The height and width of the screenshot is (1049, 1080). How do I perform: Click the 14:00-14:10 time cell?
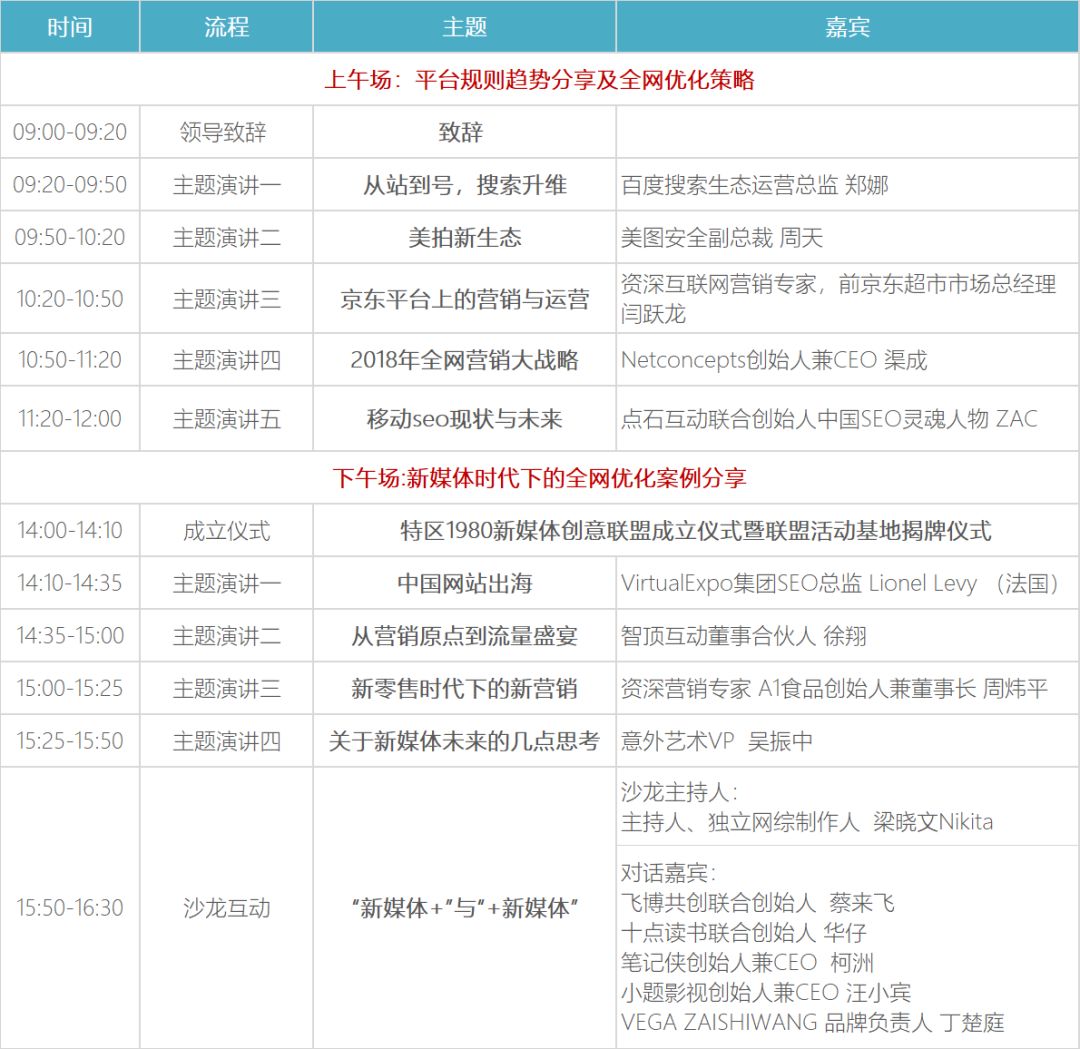point(70,530)
